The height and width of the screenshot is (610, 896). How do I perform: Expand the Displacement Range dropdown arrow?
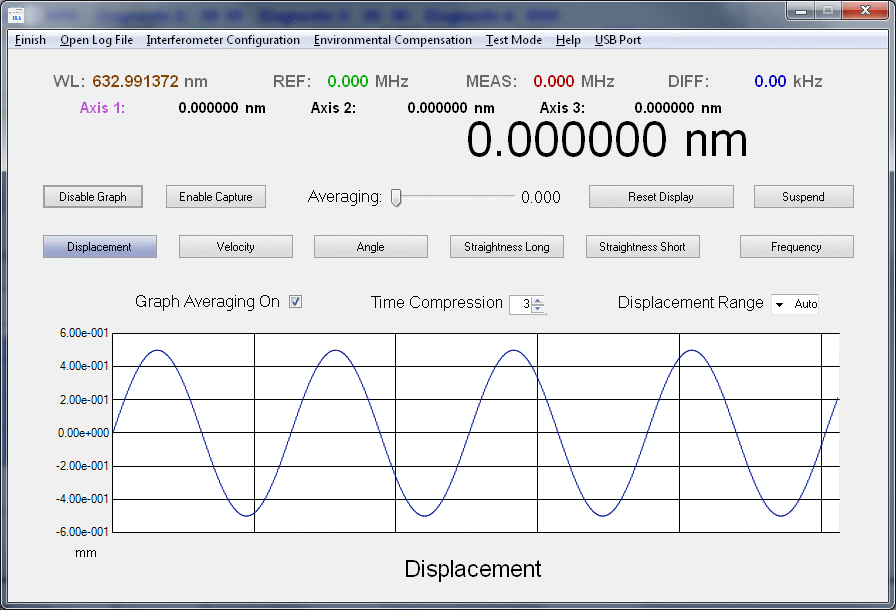click(x=780, y=304)
